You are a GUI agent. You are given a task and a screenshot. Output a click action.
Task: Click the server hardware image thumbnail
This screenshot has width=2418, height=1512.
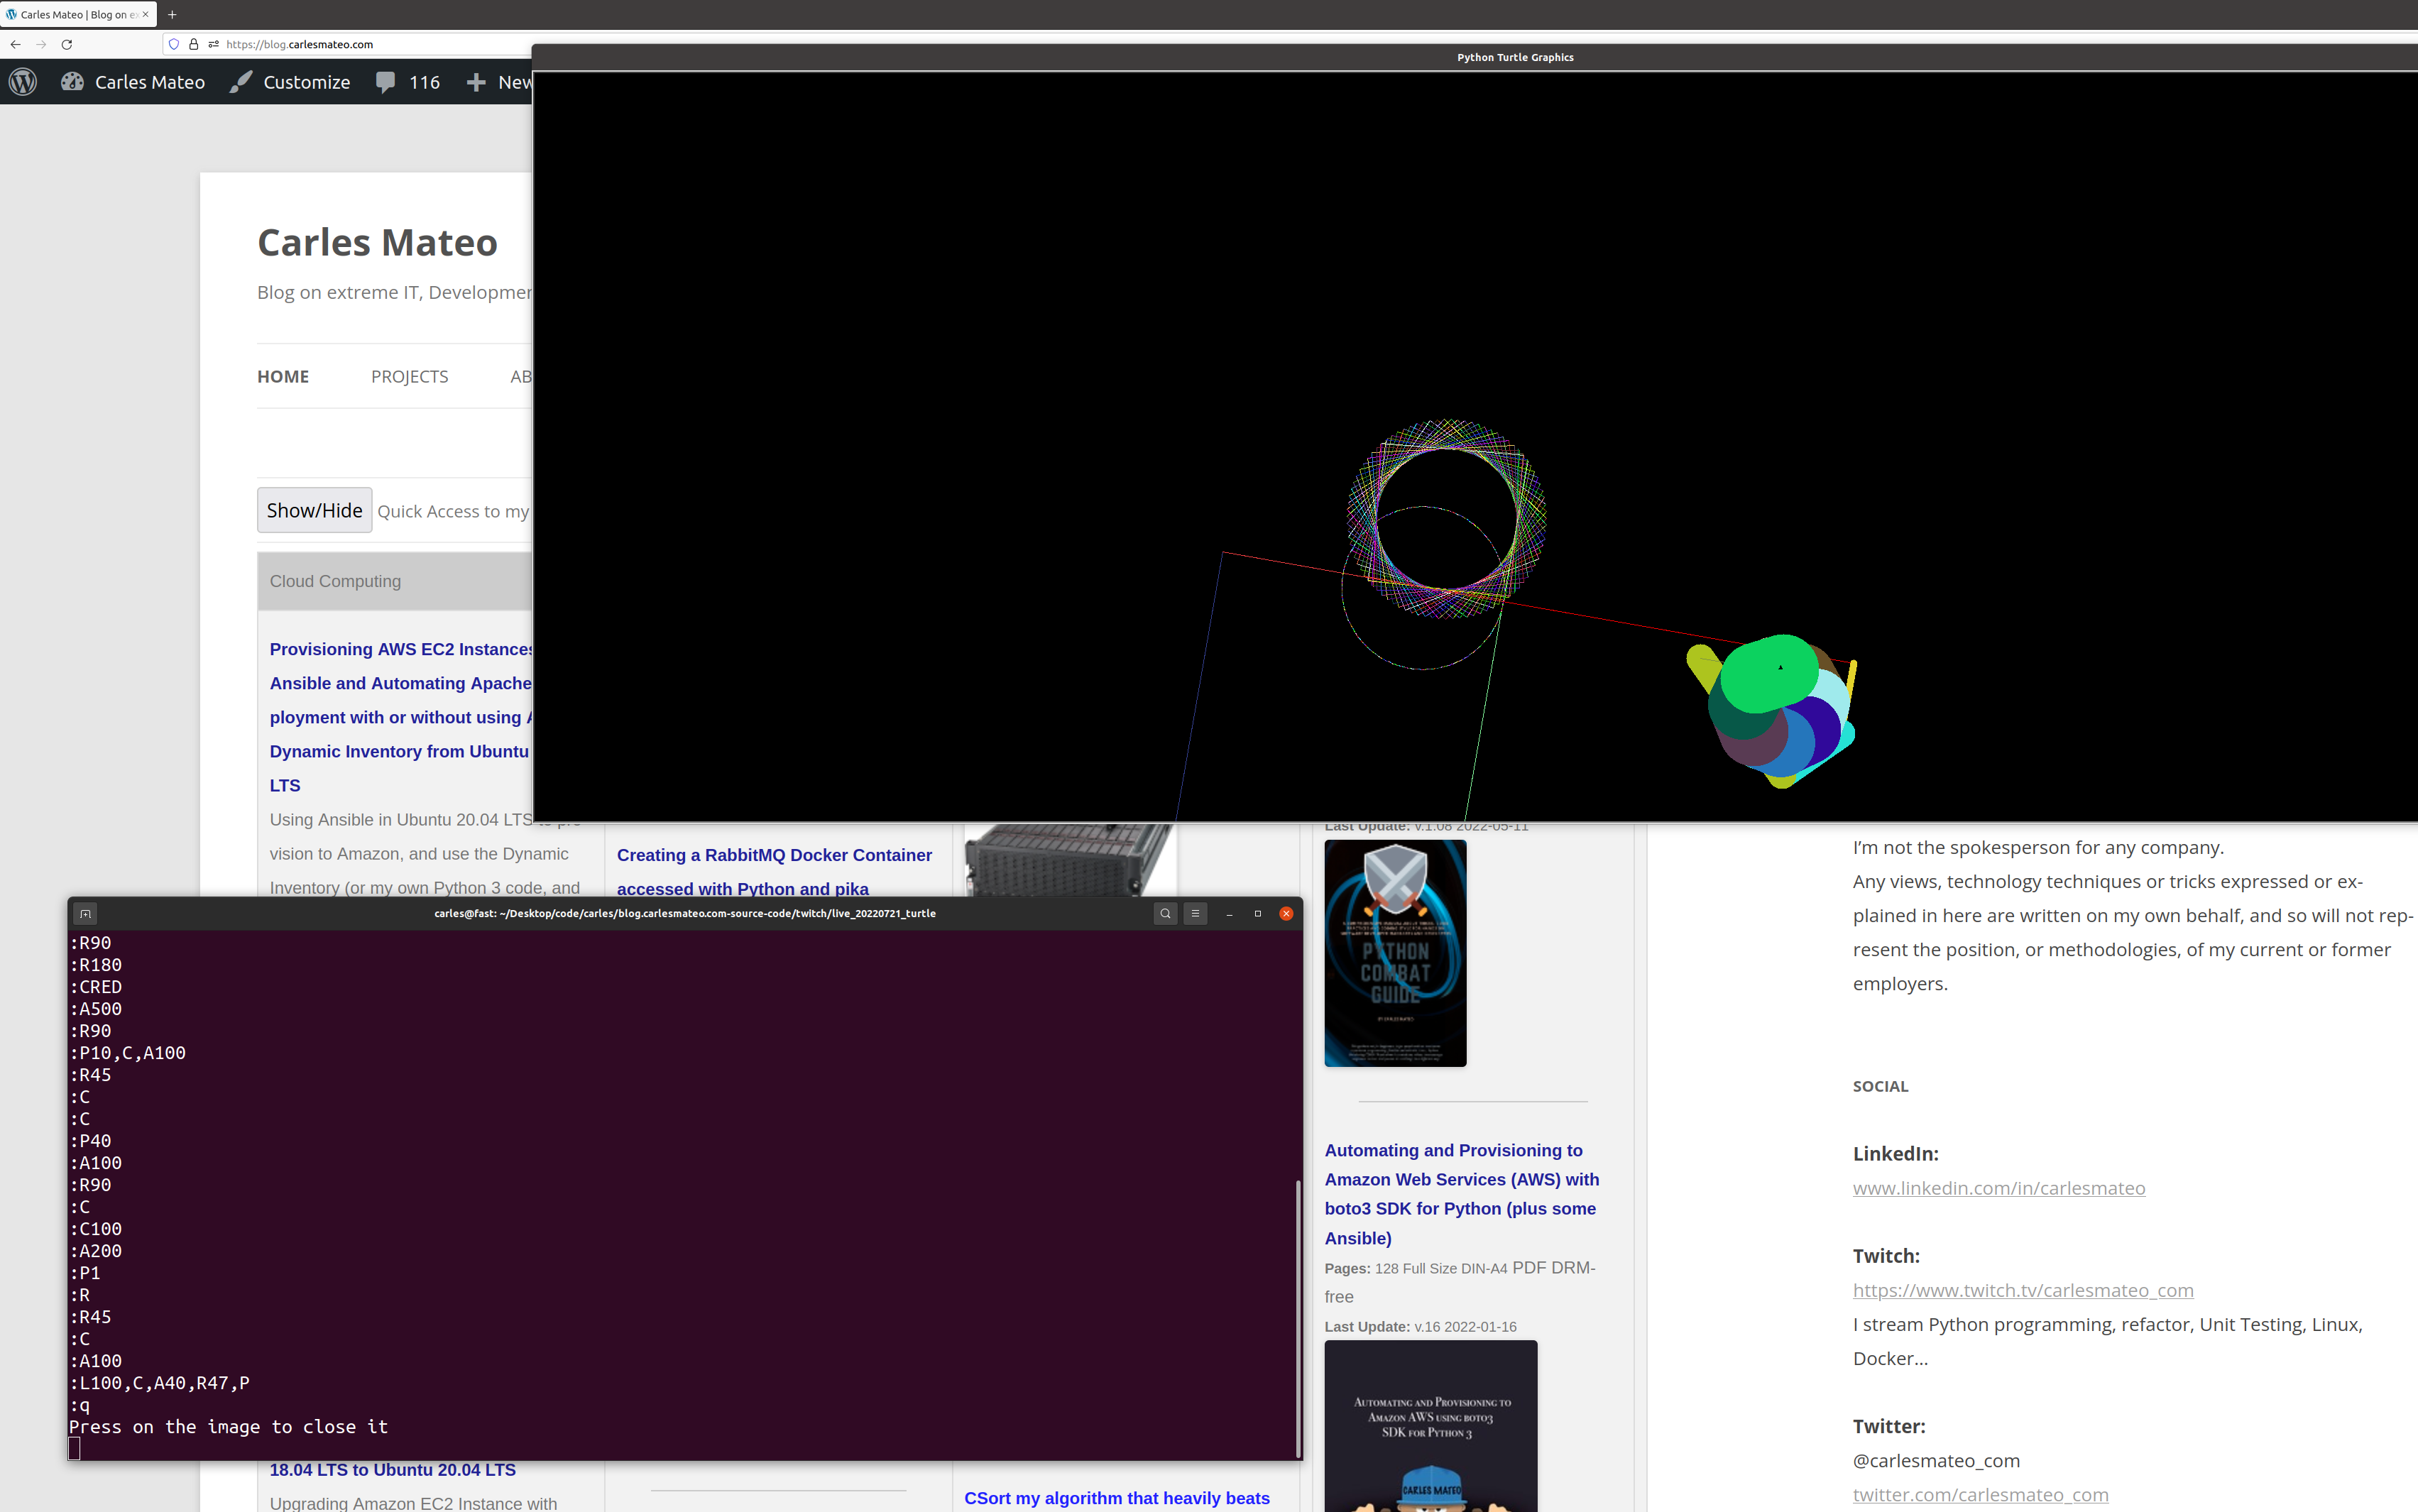click(x=1069, y=860)
